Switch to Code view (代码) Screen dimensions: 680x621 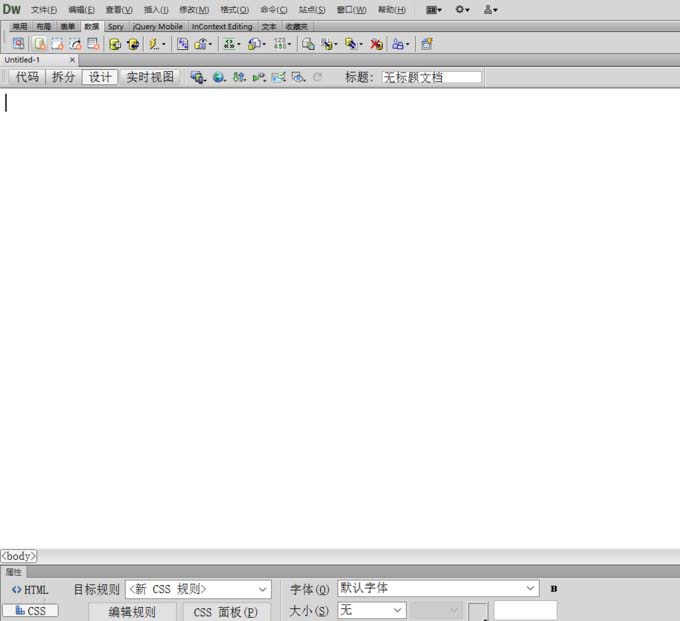coord(27,77)
